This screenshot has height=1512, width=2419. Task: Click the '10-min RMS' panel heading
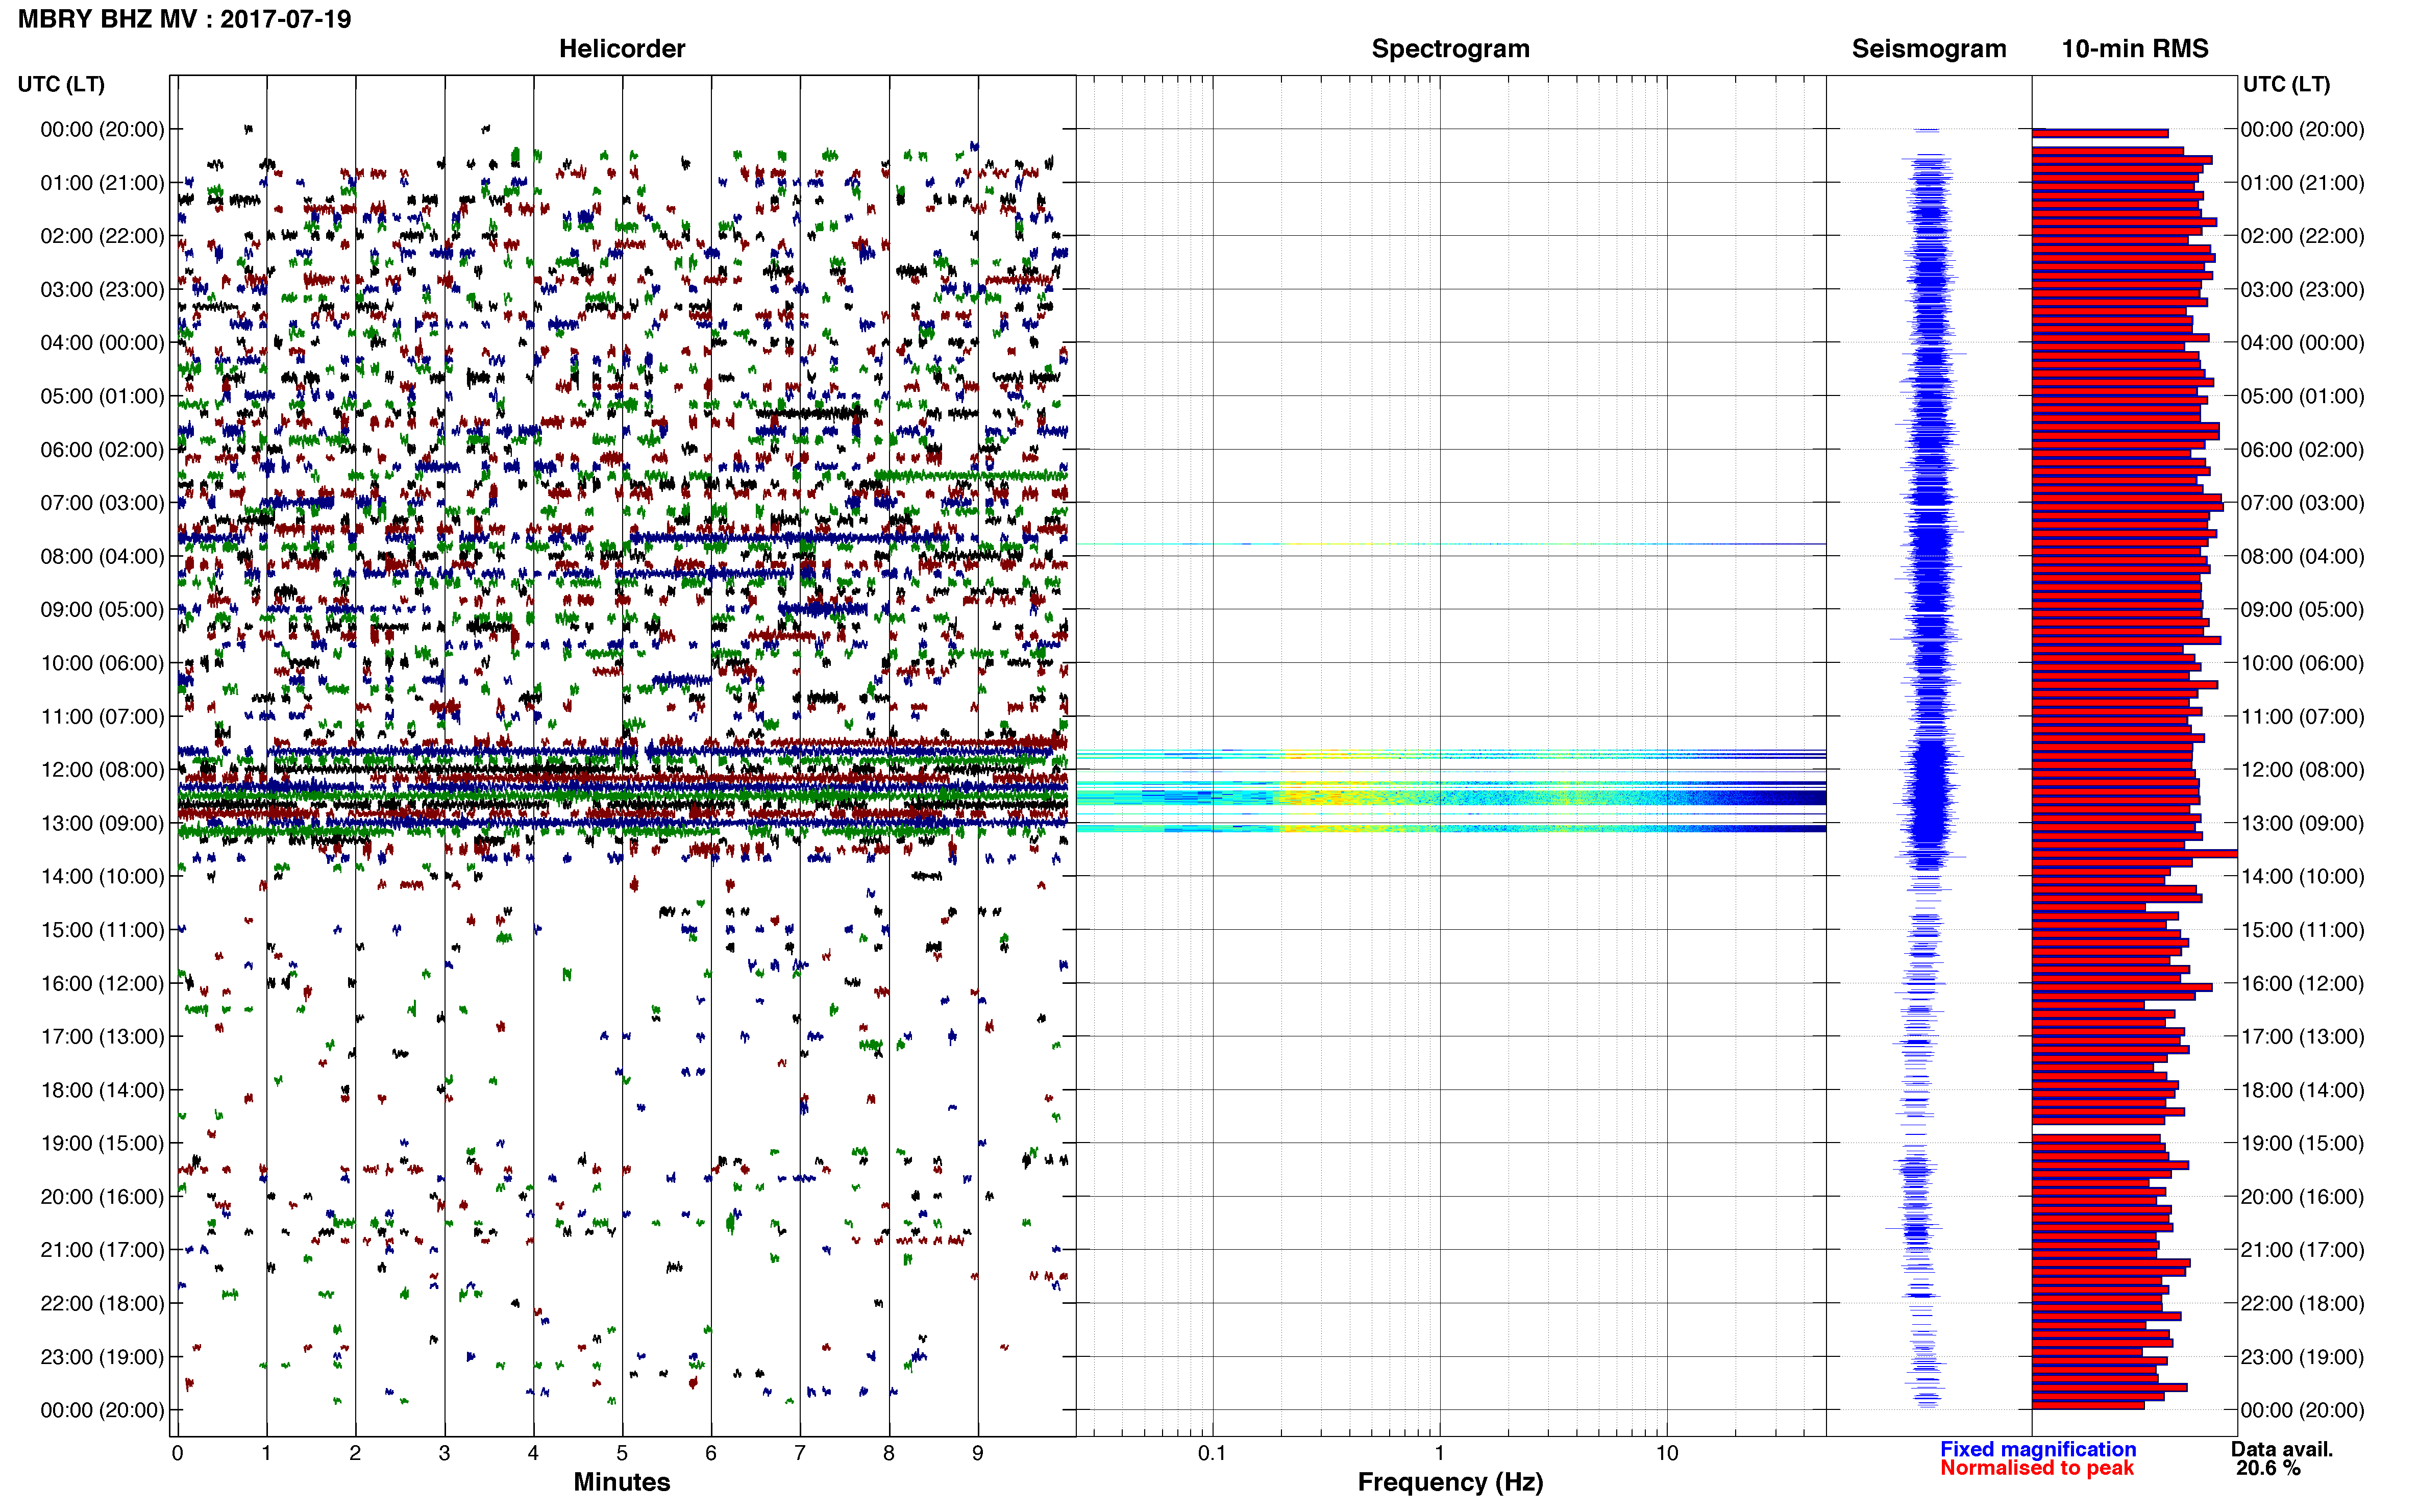point(2134,48)
